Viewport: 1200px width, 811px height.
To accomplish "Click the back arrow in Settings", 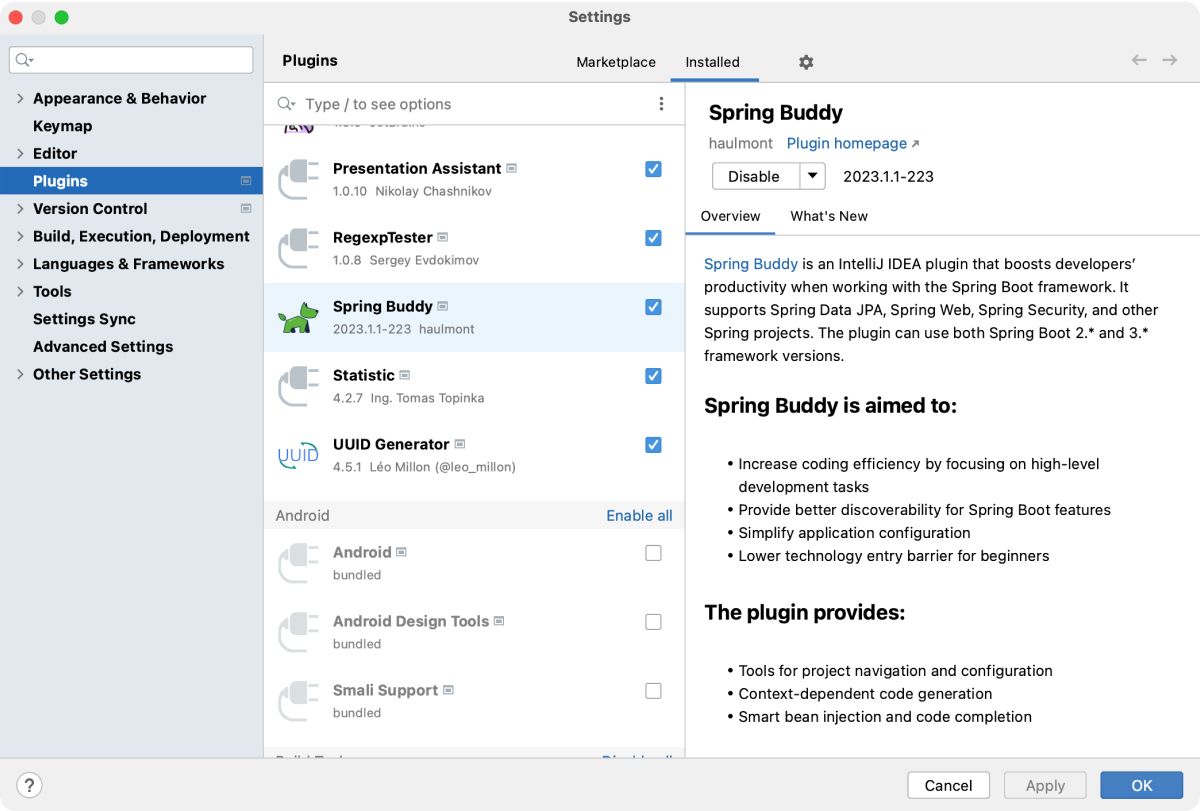I will coord(1139,60).
